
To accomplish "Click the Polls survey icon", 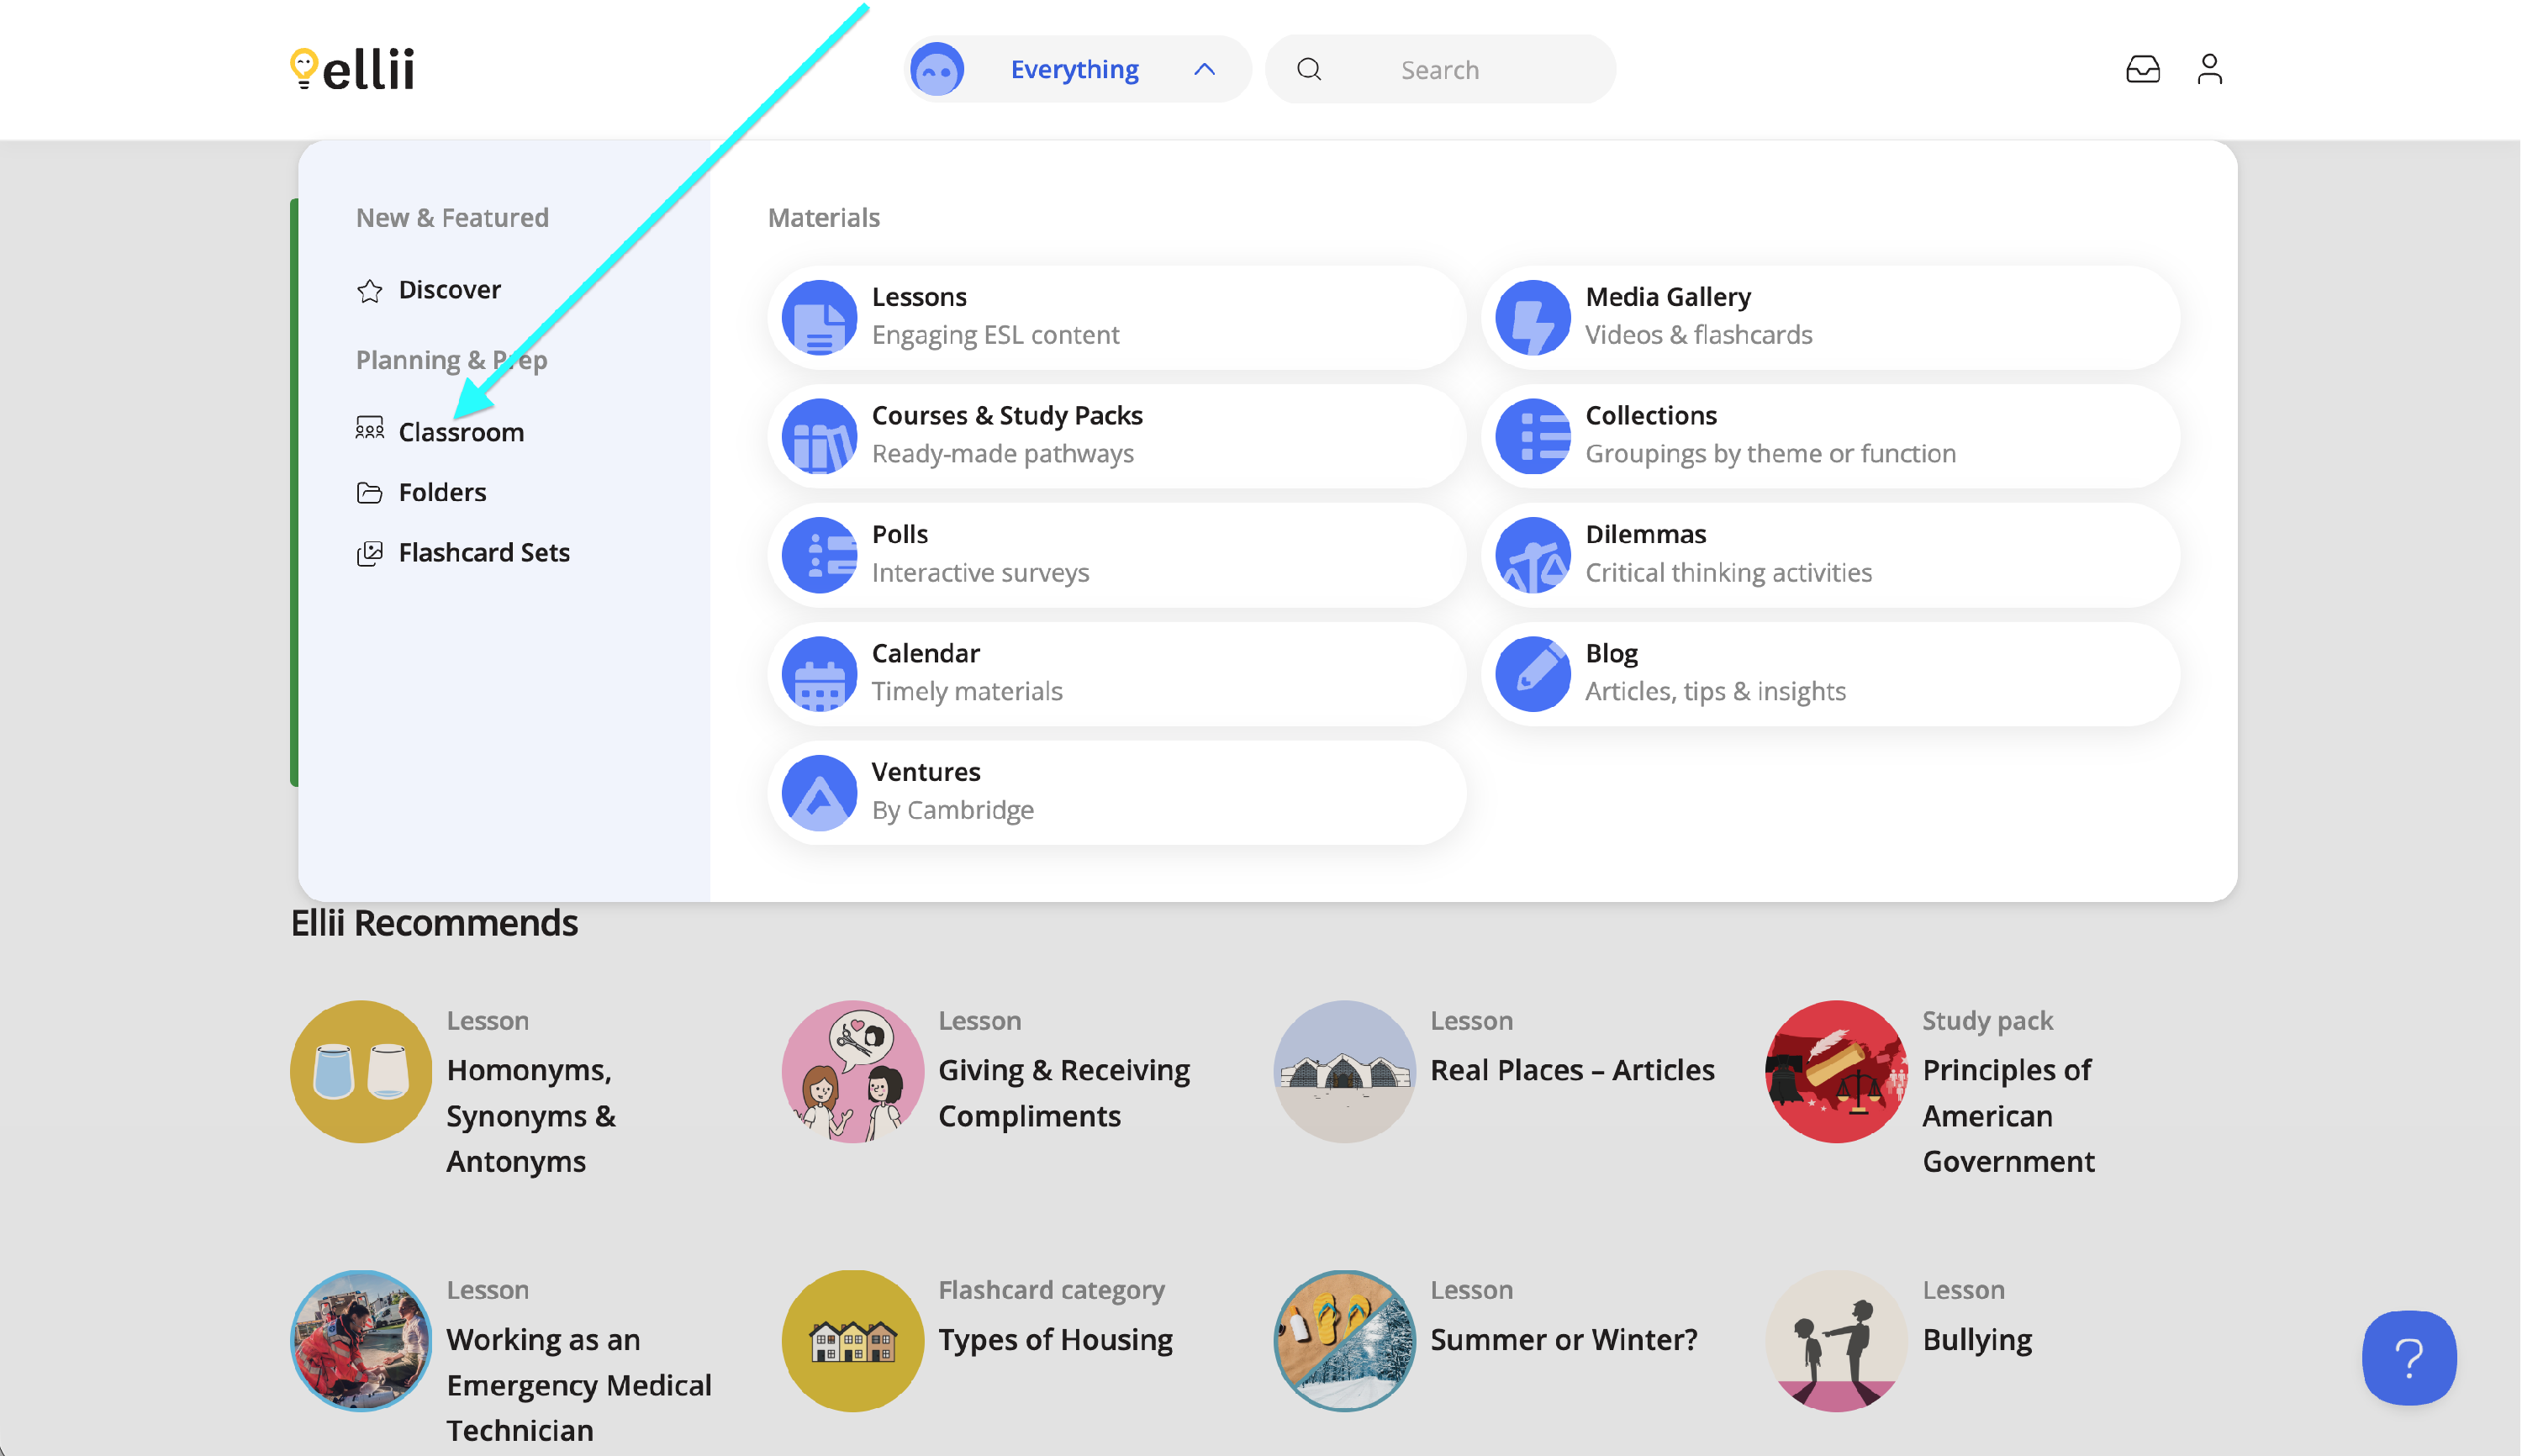I will (x=819, y=555).
